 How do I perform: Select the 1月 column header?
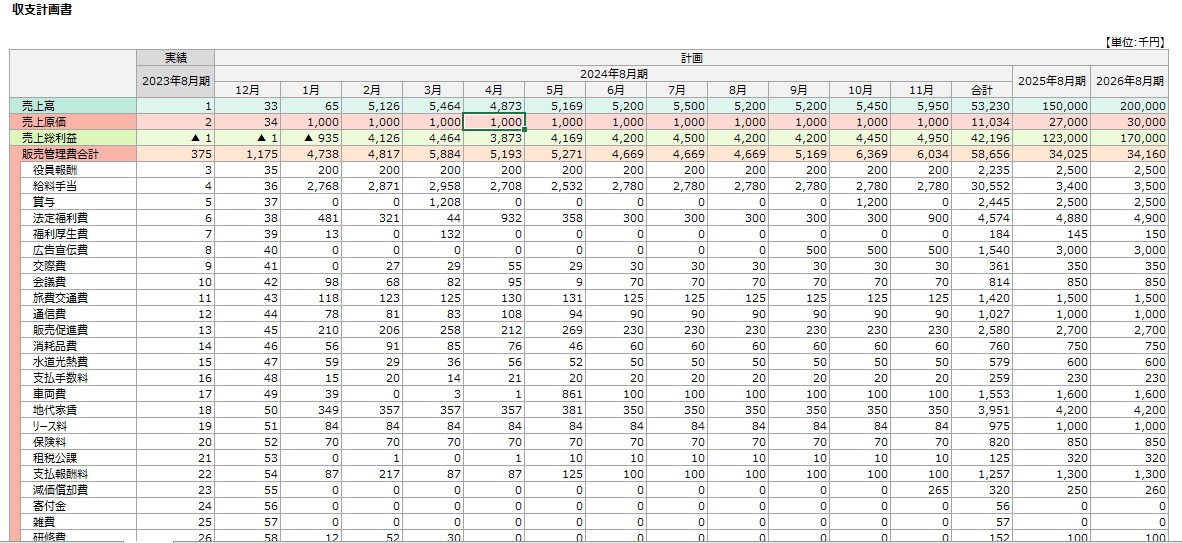pos(311,90)
